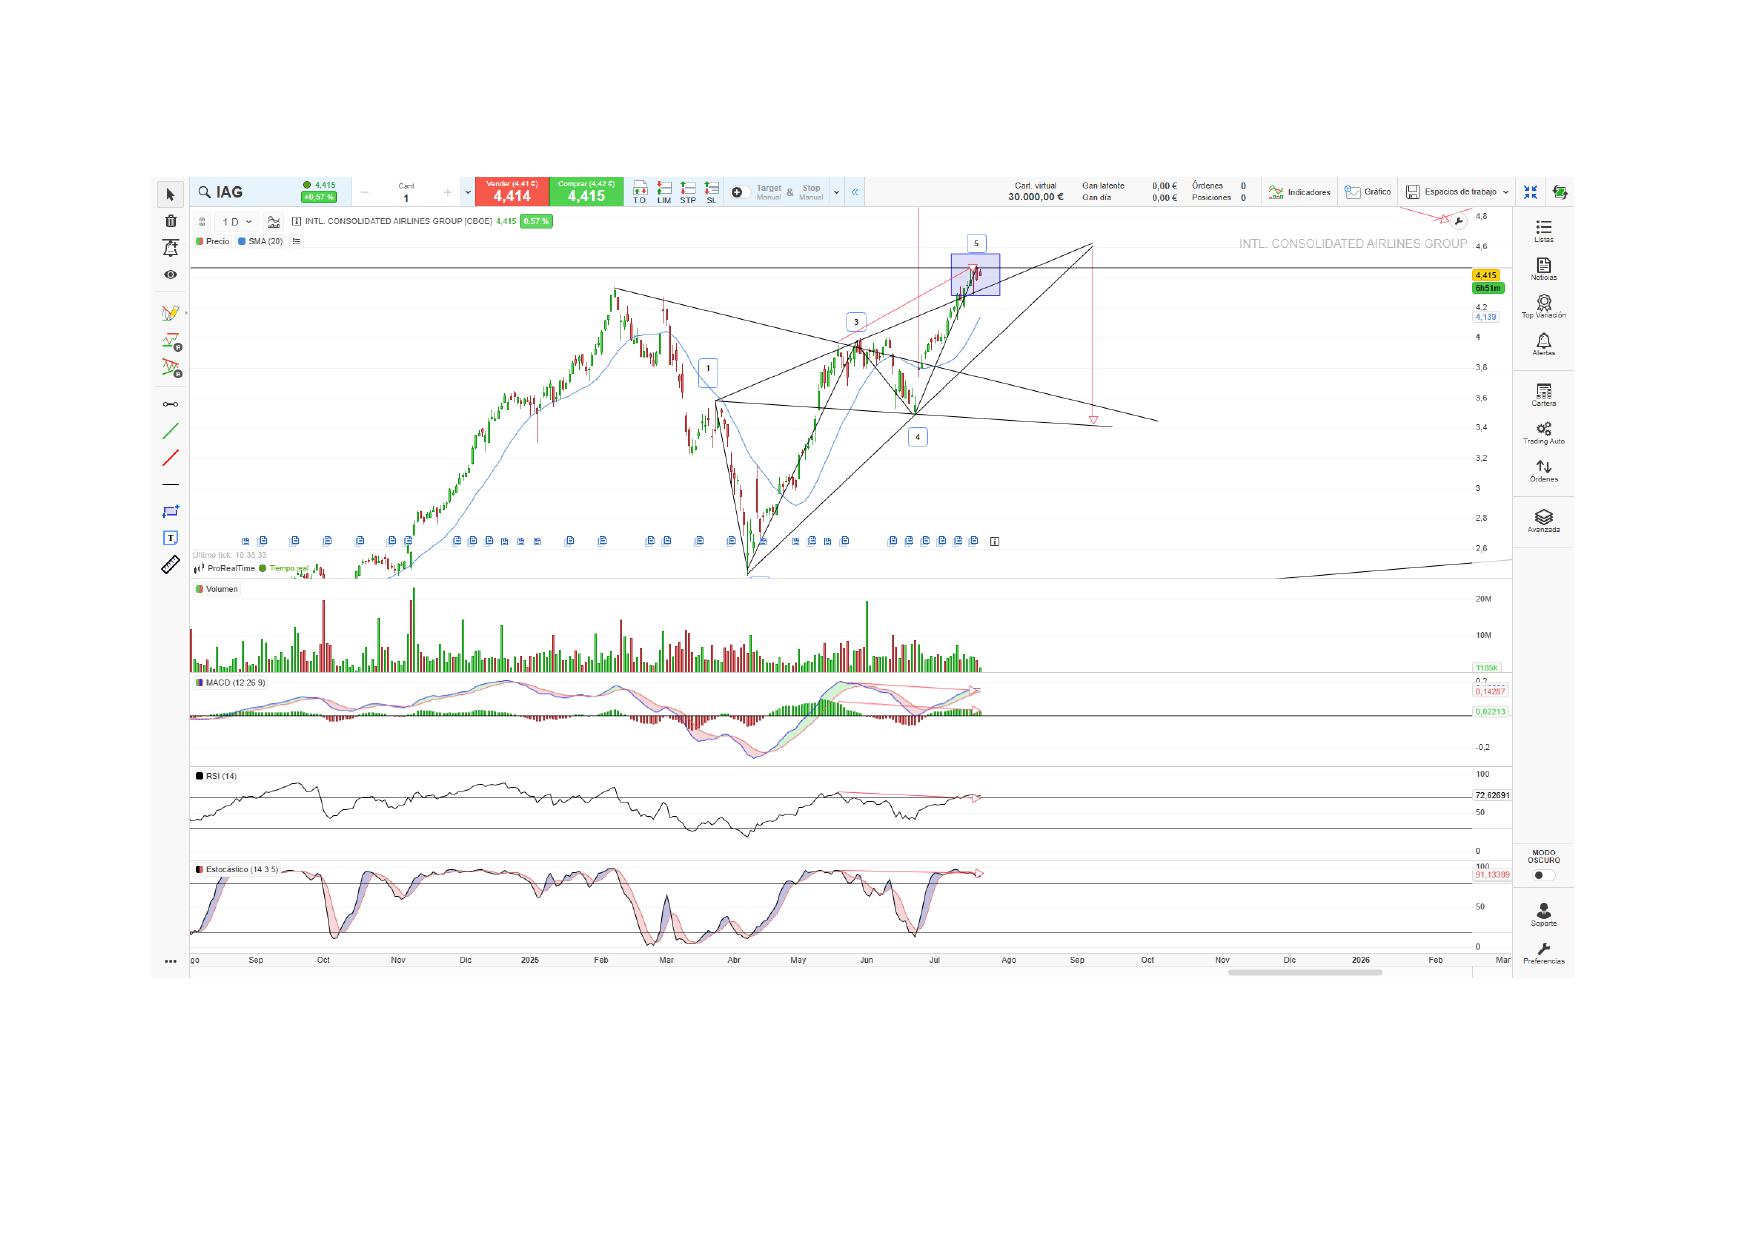Select the text annotation tool
Viewport: 1754px width, 1240px height.
coord(170,538)
